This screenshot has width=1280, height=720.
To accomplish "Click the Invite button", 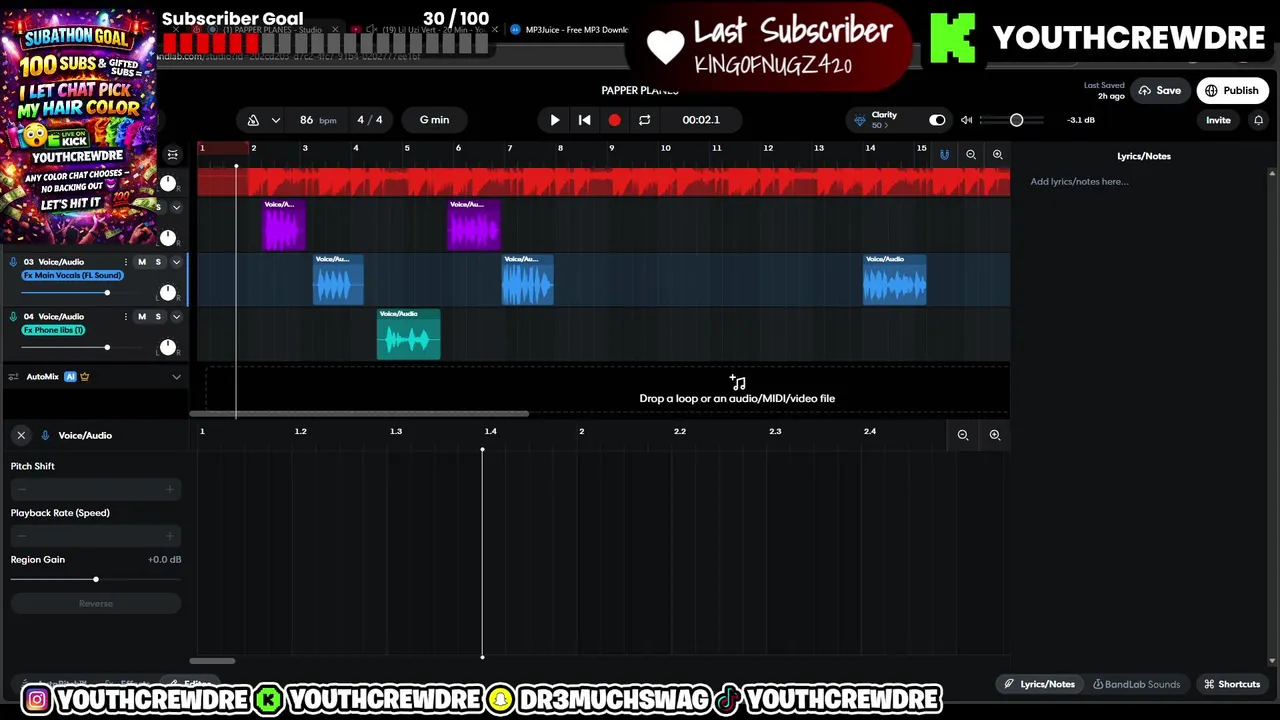I will (1218, 120).
